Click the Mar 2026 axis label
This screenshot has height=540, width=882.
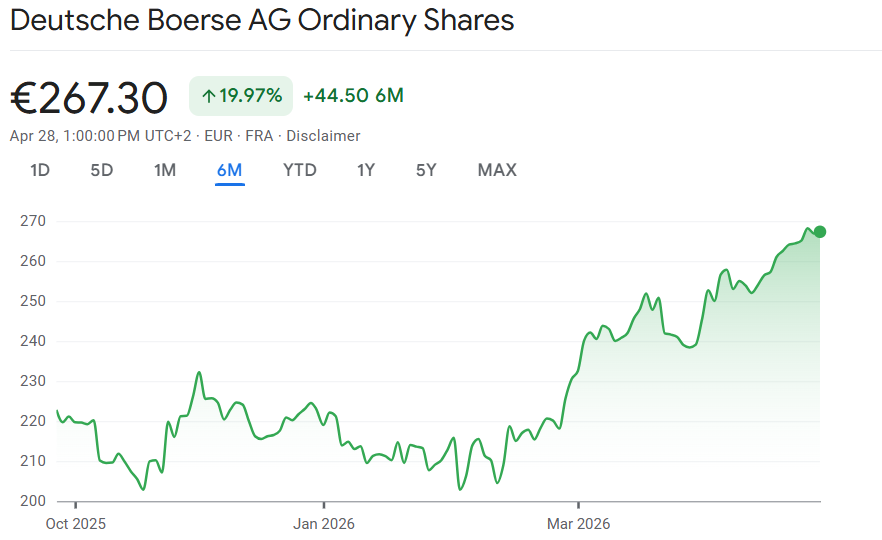point(578,523)
